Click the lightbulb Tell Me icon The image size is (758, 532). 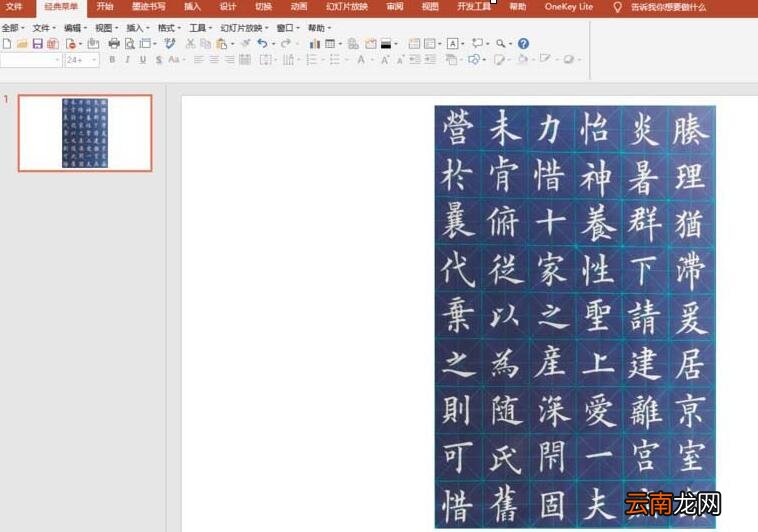click(617, 7)
